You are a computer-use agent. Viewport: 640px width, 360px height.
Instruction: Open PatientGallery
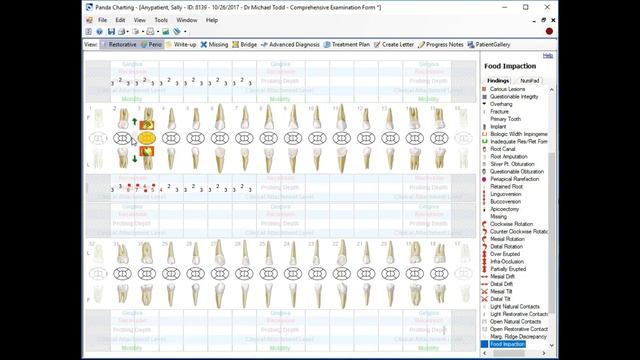coord(489,44)
